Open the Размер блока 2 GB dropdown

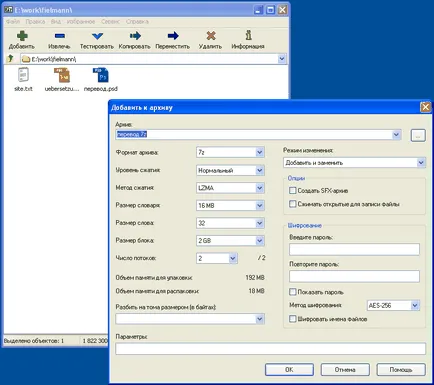point(260,241)
